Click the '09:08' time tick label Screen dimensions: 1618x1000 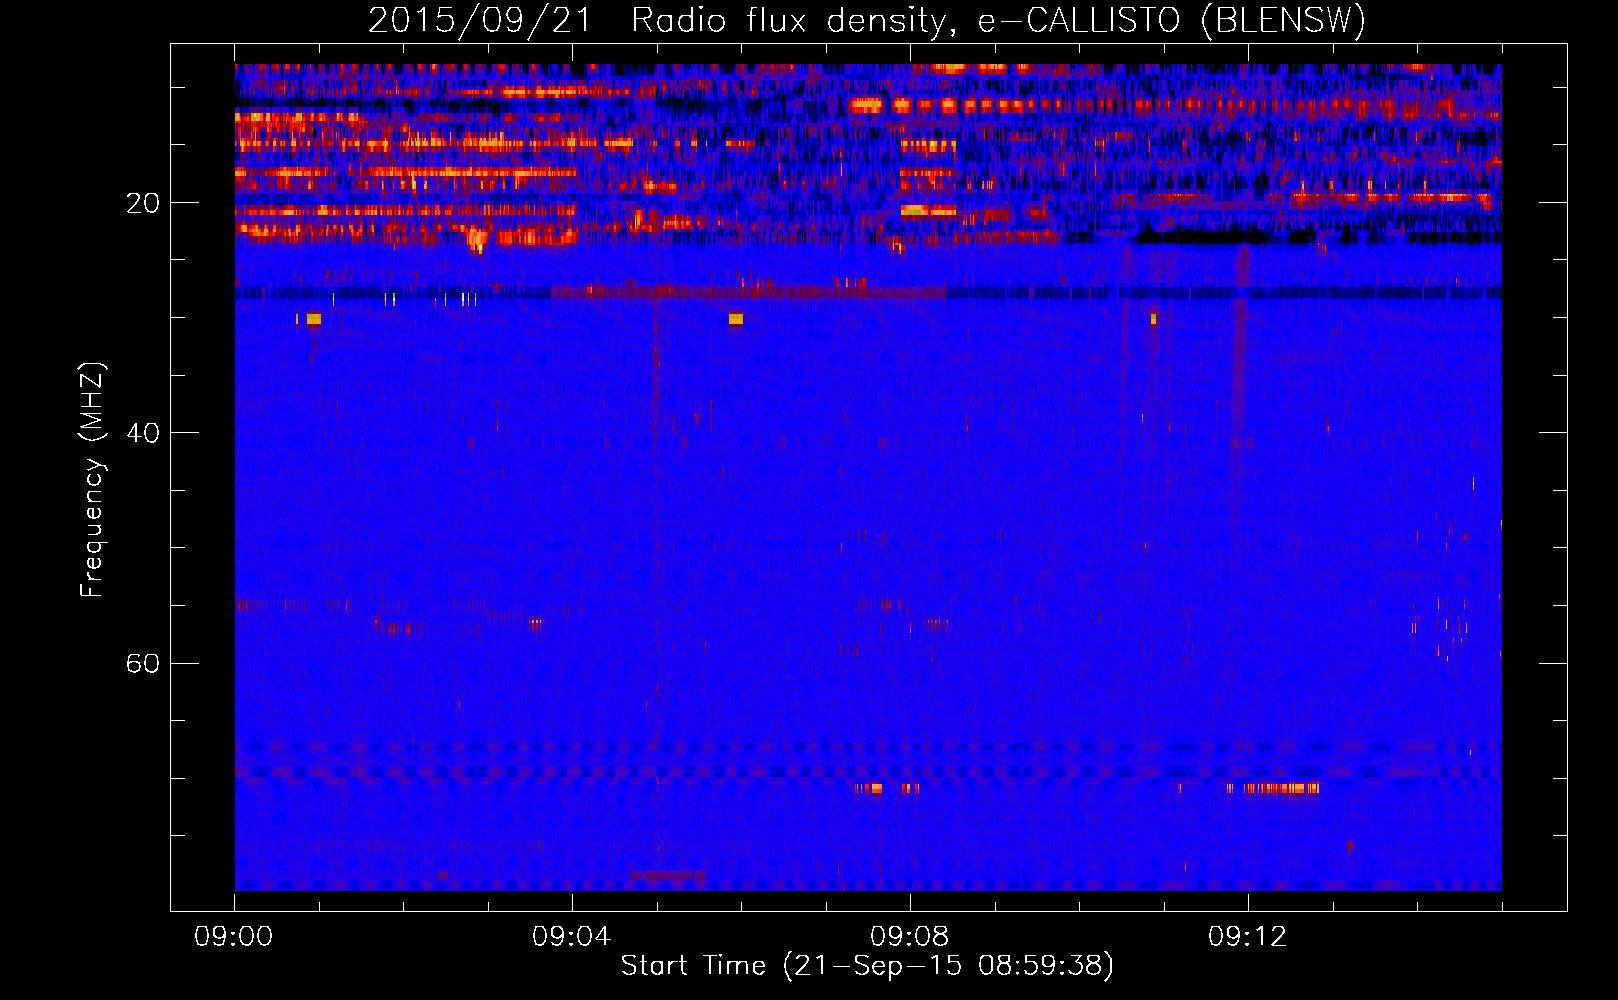909,937
